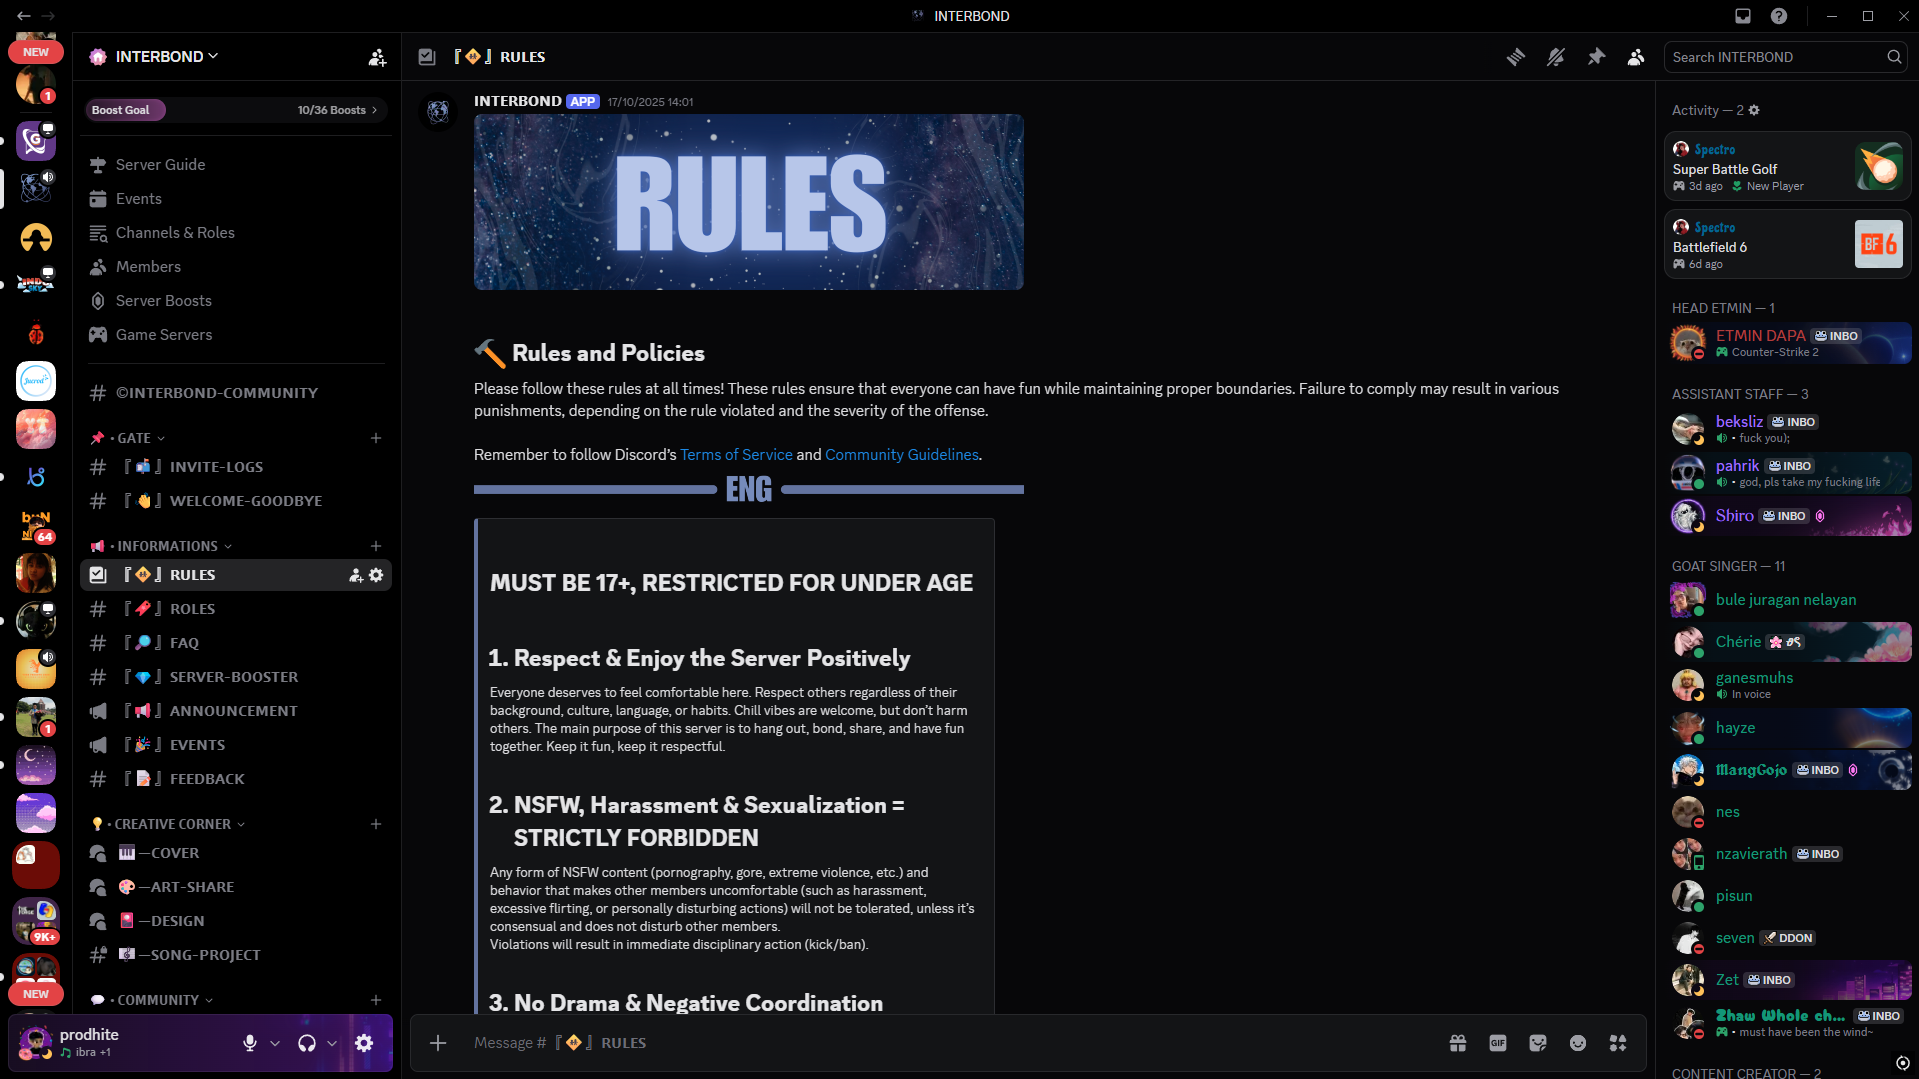Image resolution: width=1919 pixels, height=1079 pixels.
Task: Open the WELCOME-GOODBYE channel
Action: point(236,501)
